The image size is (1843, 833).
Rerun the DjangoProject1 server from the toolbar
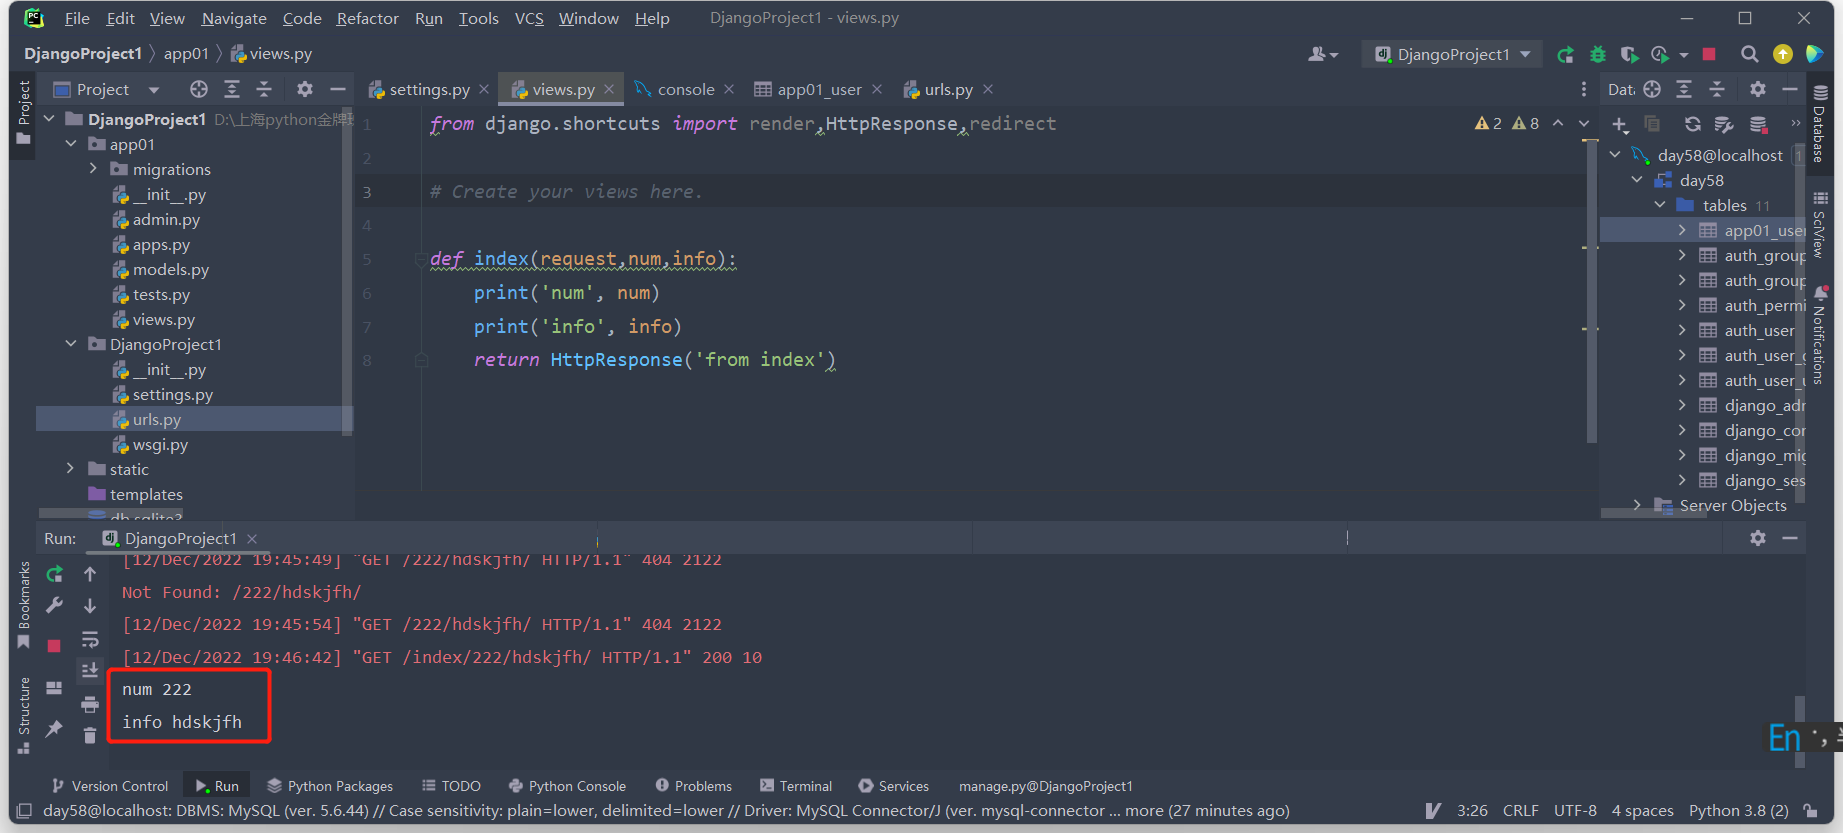(x=1566, y=54)
